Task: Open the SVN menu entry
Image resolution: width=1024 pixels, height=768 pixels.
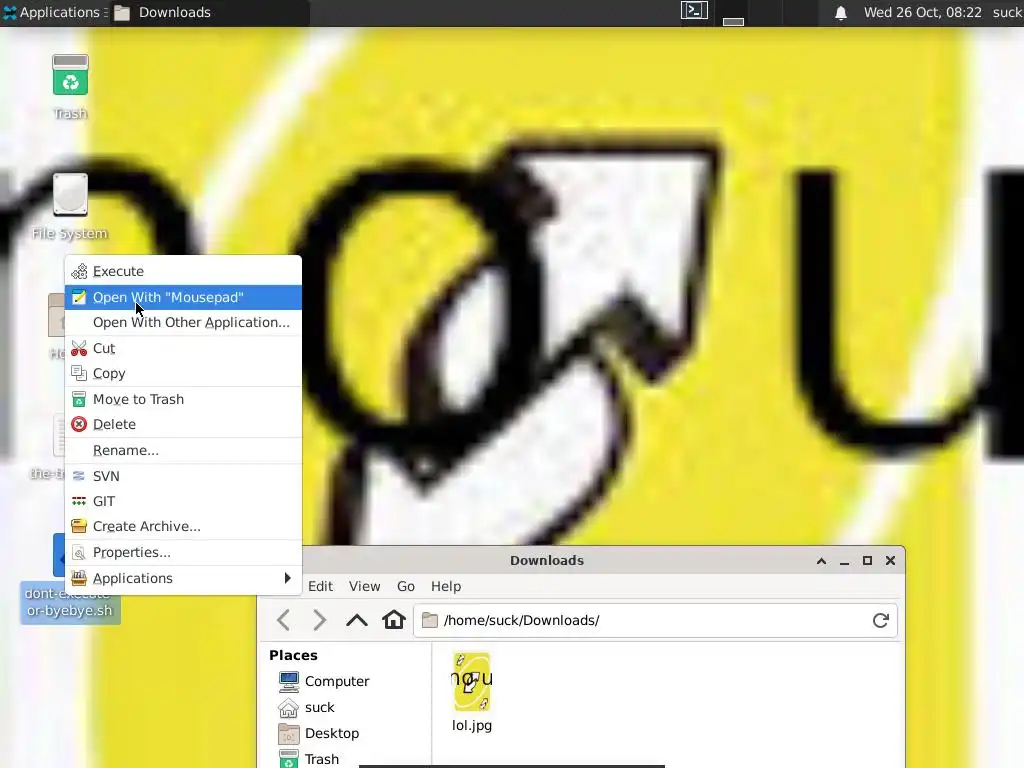Action: pos(183,476)
